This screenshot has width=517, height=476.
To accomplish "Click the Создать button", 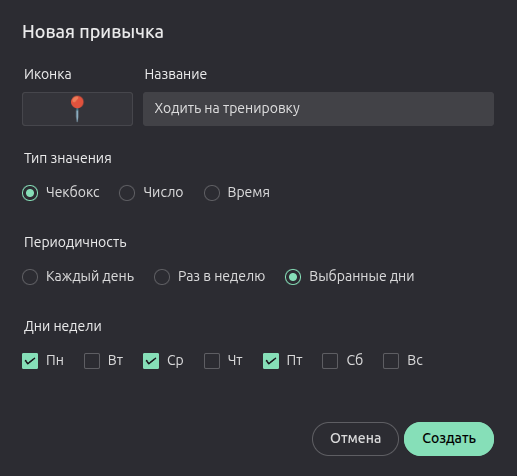I will [x=449, y=439].
